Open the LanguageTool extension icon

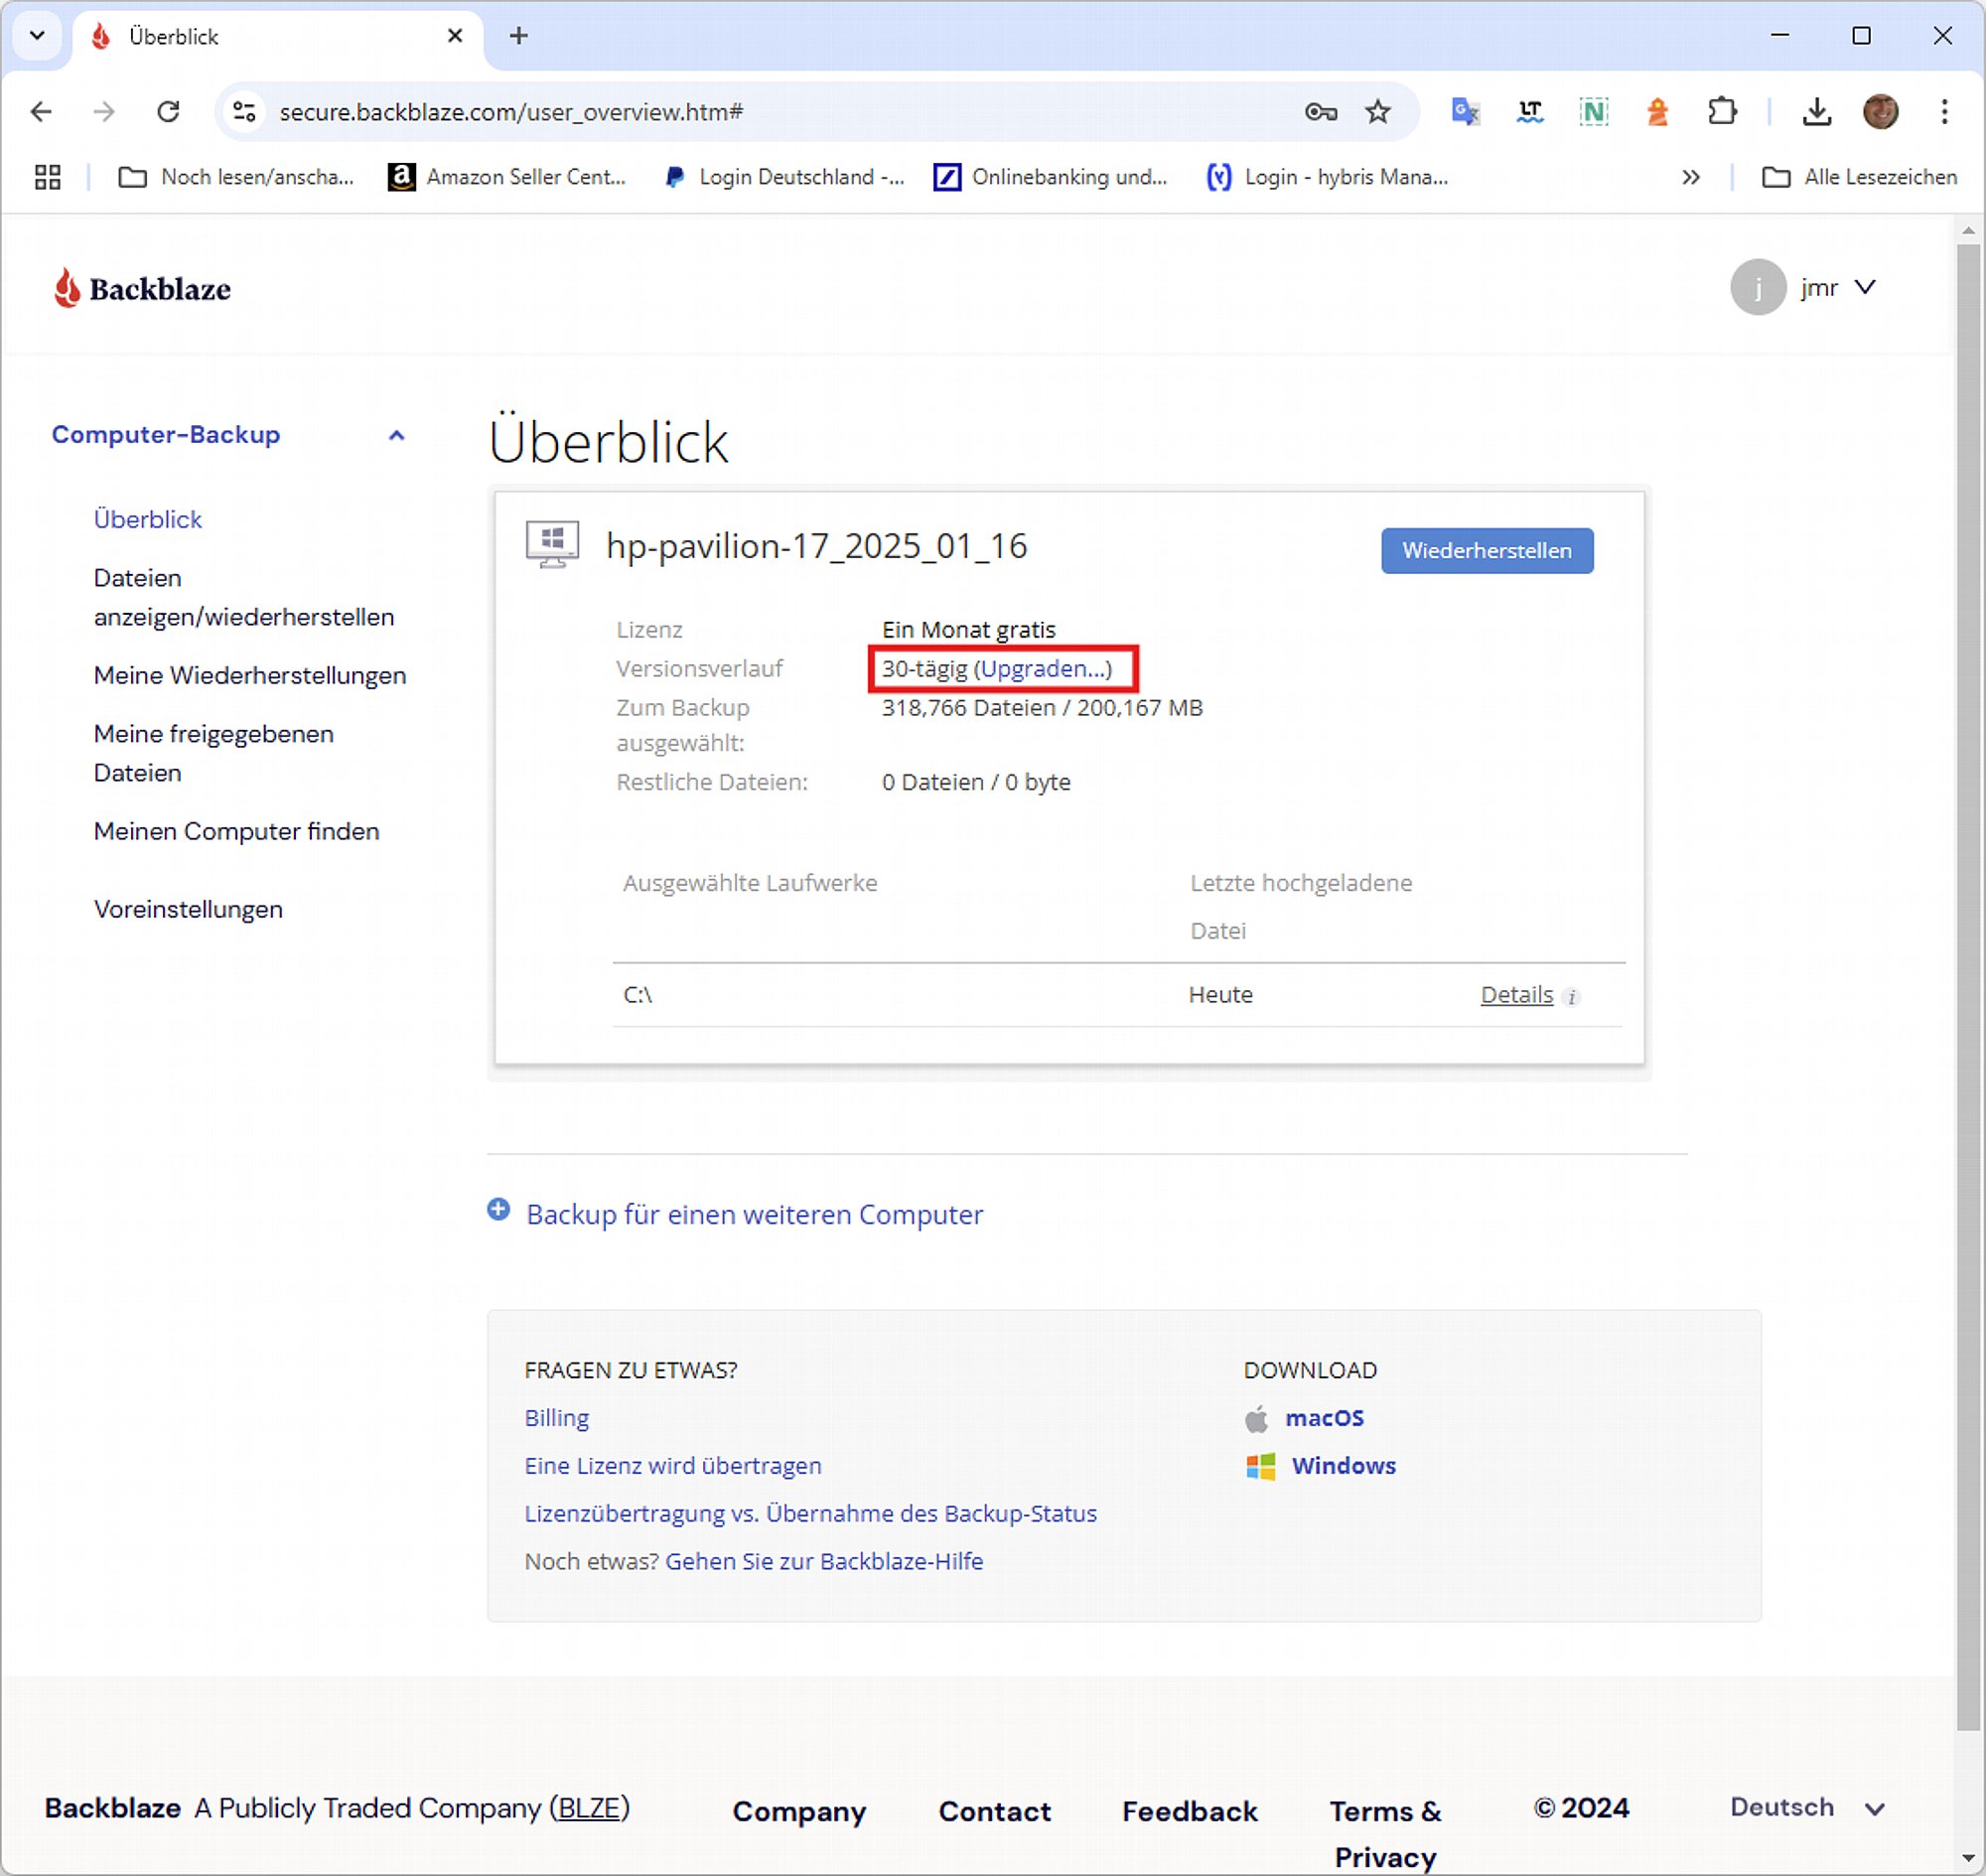(1530, 111)
